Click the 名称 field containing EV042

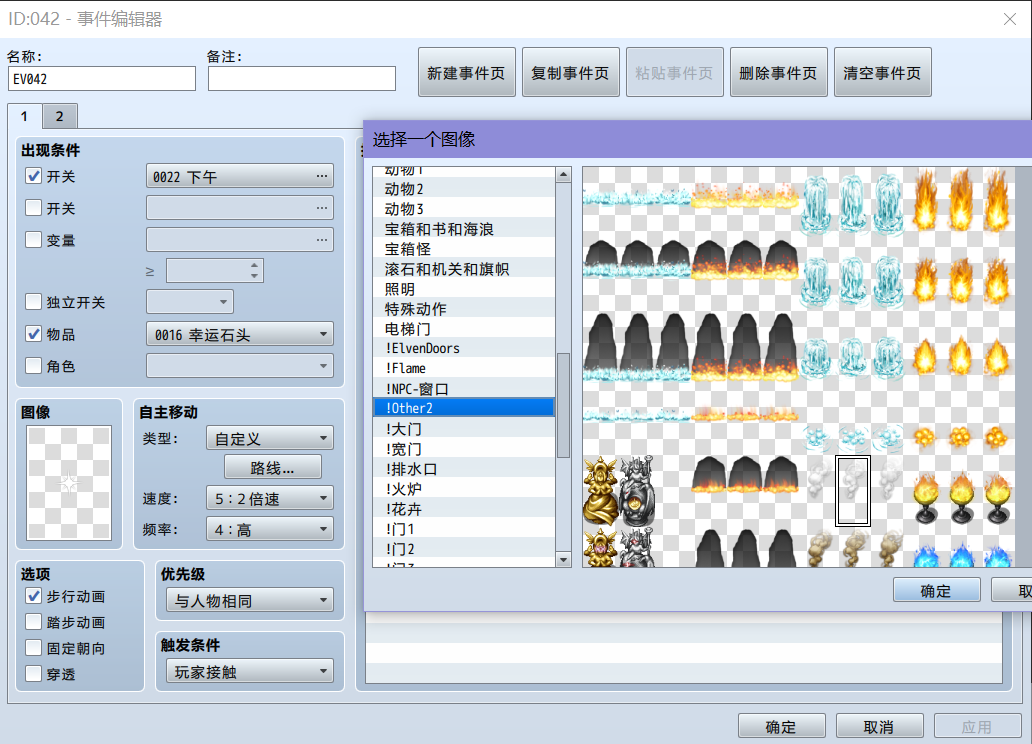coord(102,78)
